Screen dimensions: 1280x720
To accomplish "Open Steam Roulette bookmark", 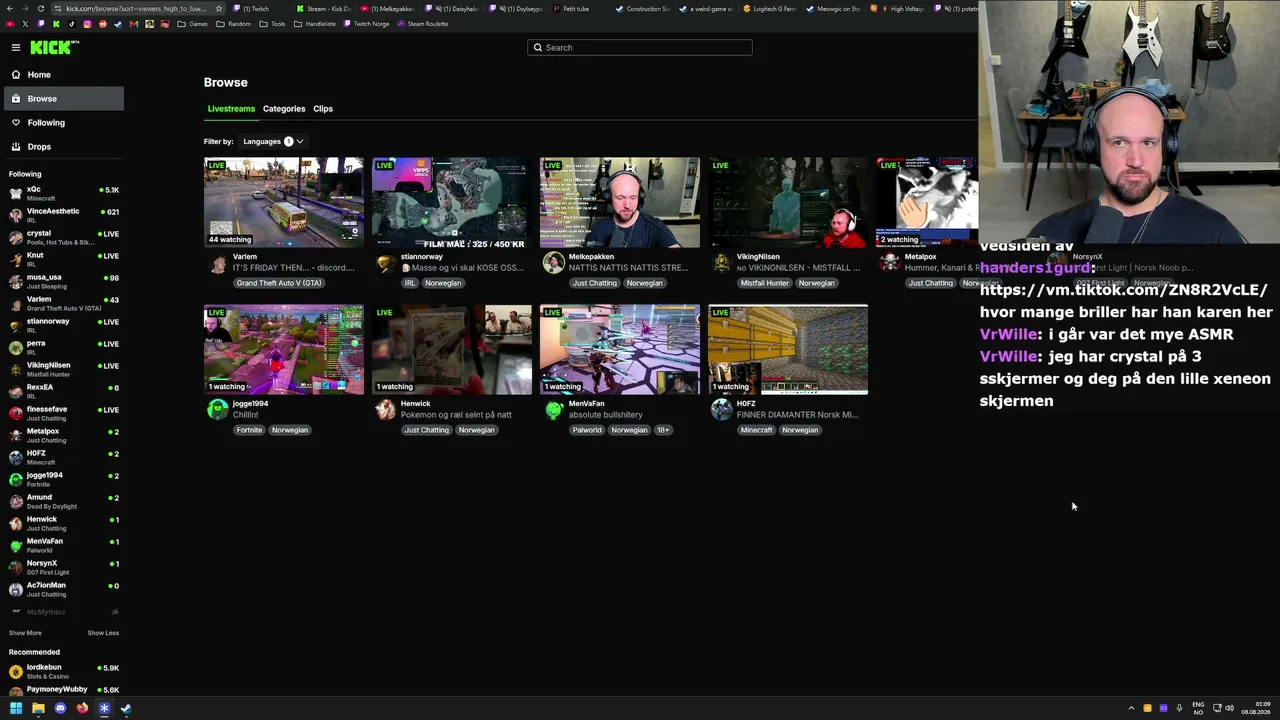I will tap(422, 24).
